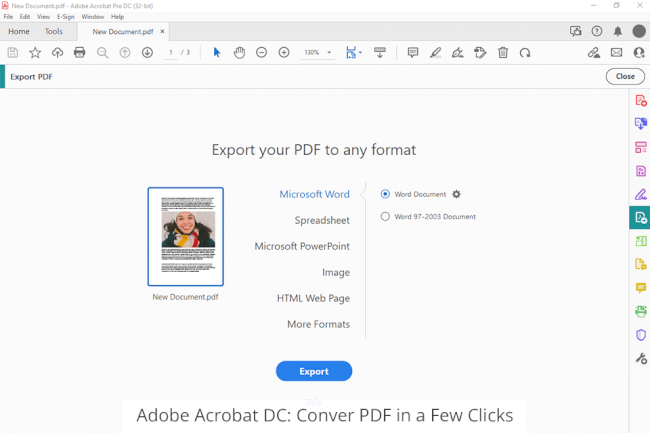The image size is (650, 433).
Task: Close the Export PDF panel
Action: click(x=625, y=76)
